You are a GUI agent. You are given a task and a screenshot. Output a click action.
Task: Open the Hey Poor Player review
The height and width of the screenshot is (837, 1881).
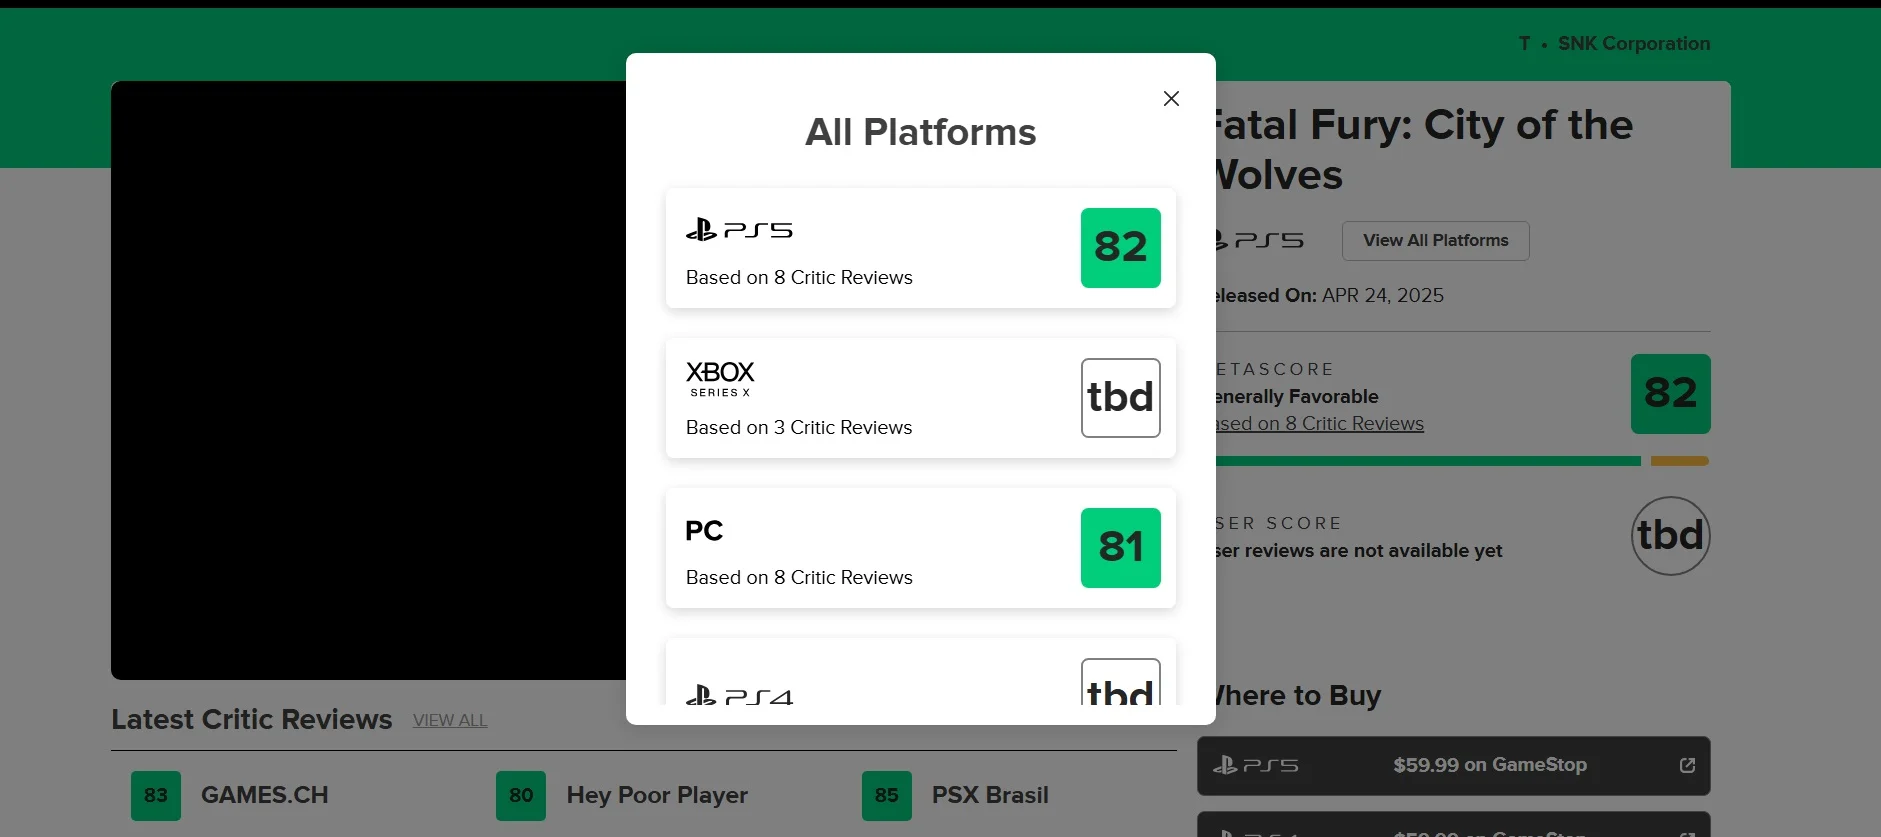pos(656,795)
